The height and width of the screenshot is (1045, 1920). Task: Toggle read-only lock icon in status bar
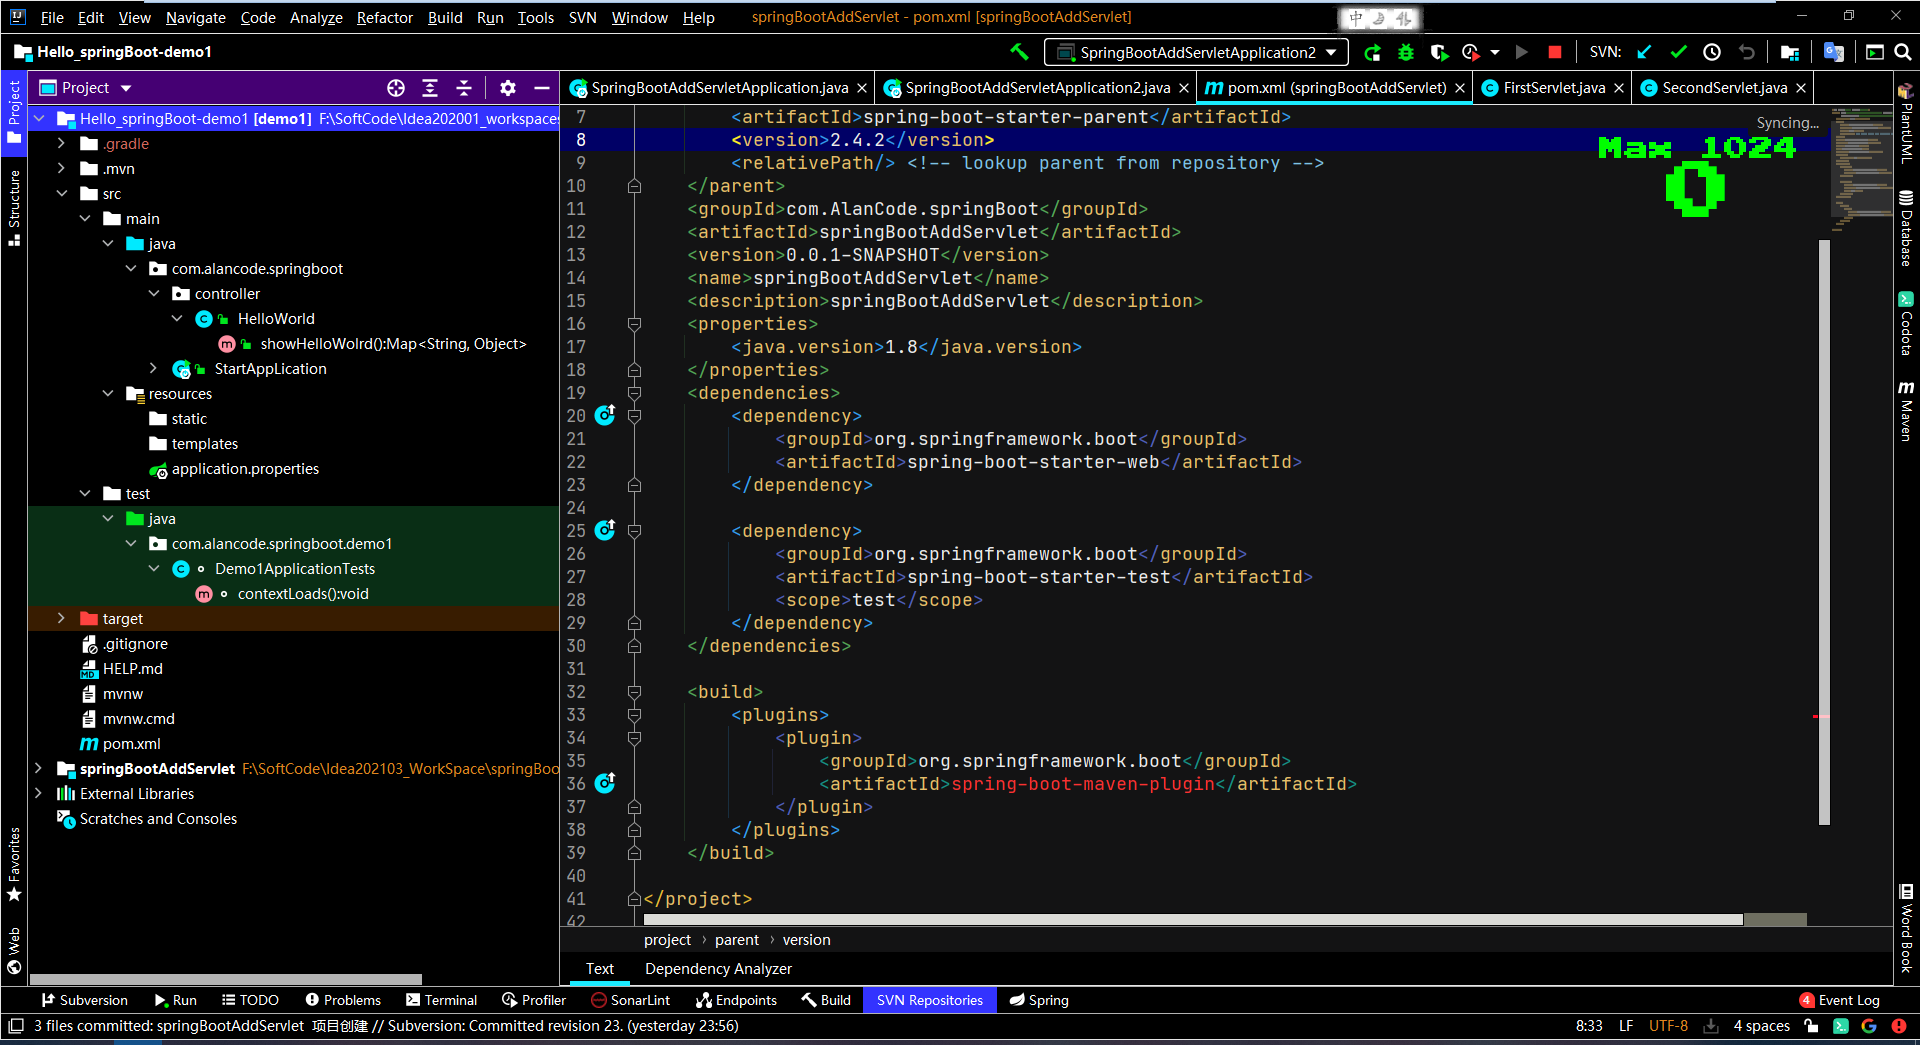click(x=1811, y=1026)
